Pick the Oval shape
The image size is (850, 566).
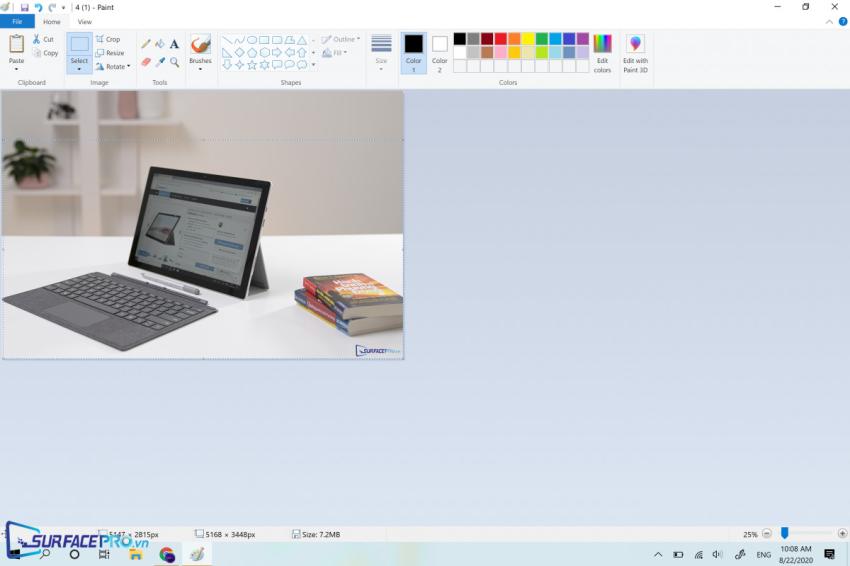click(252, 40)
